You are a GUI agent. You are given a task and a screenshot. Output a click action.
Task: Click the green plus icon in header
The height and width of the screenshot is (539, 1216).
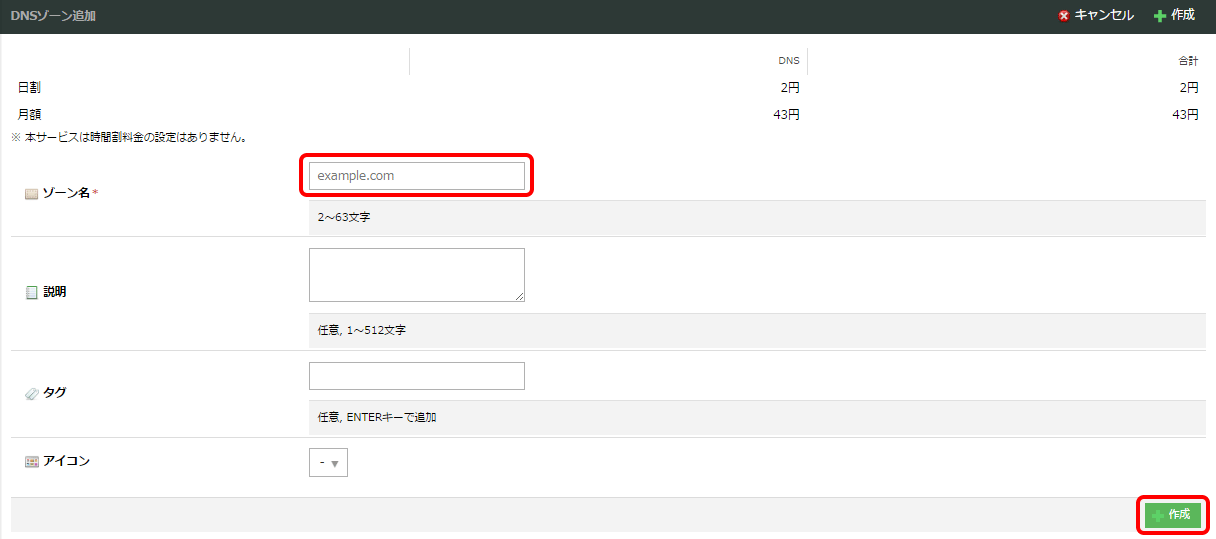[x=1159, y=16]
